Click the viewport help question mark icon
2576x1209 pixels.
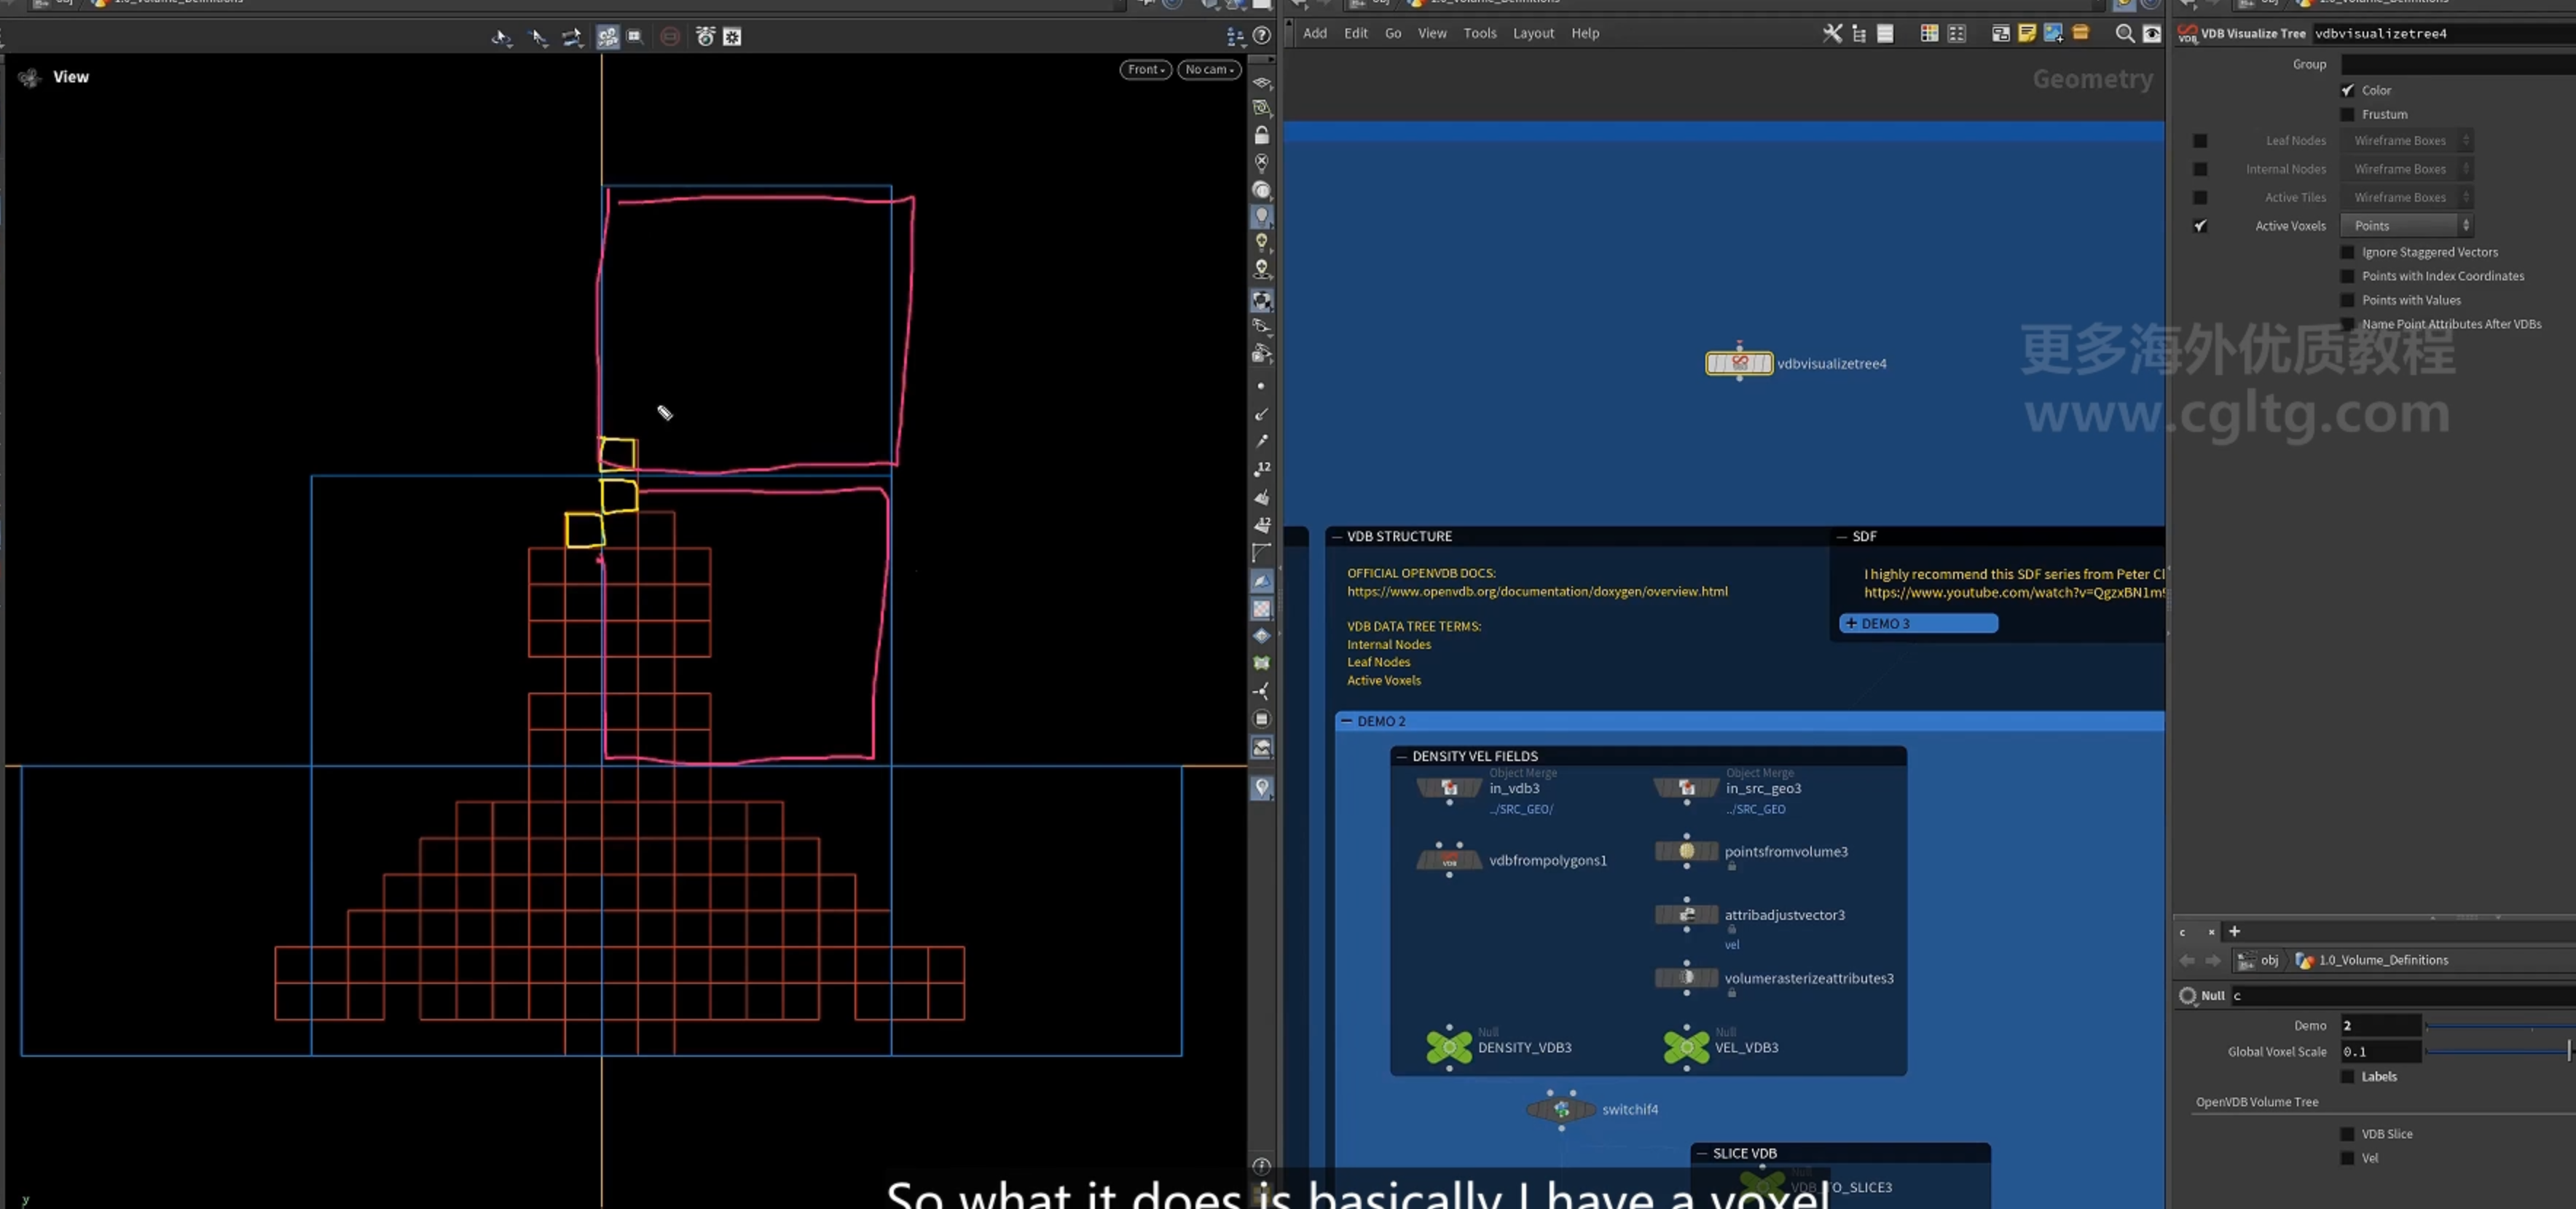pos(1262,36)
